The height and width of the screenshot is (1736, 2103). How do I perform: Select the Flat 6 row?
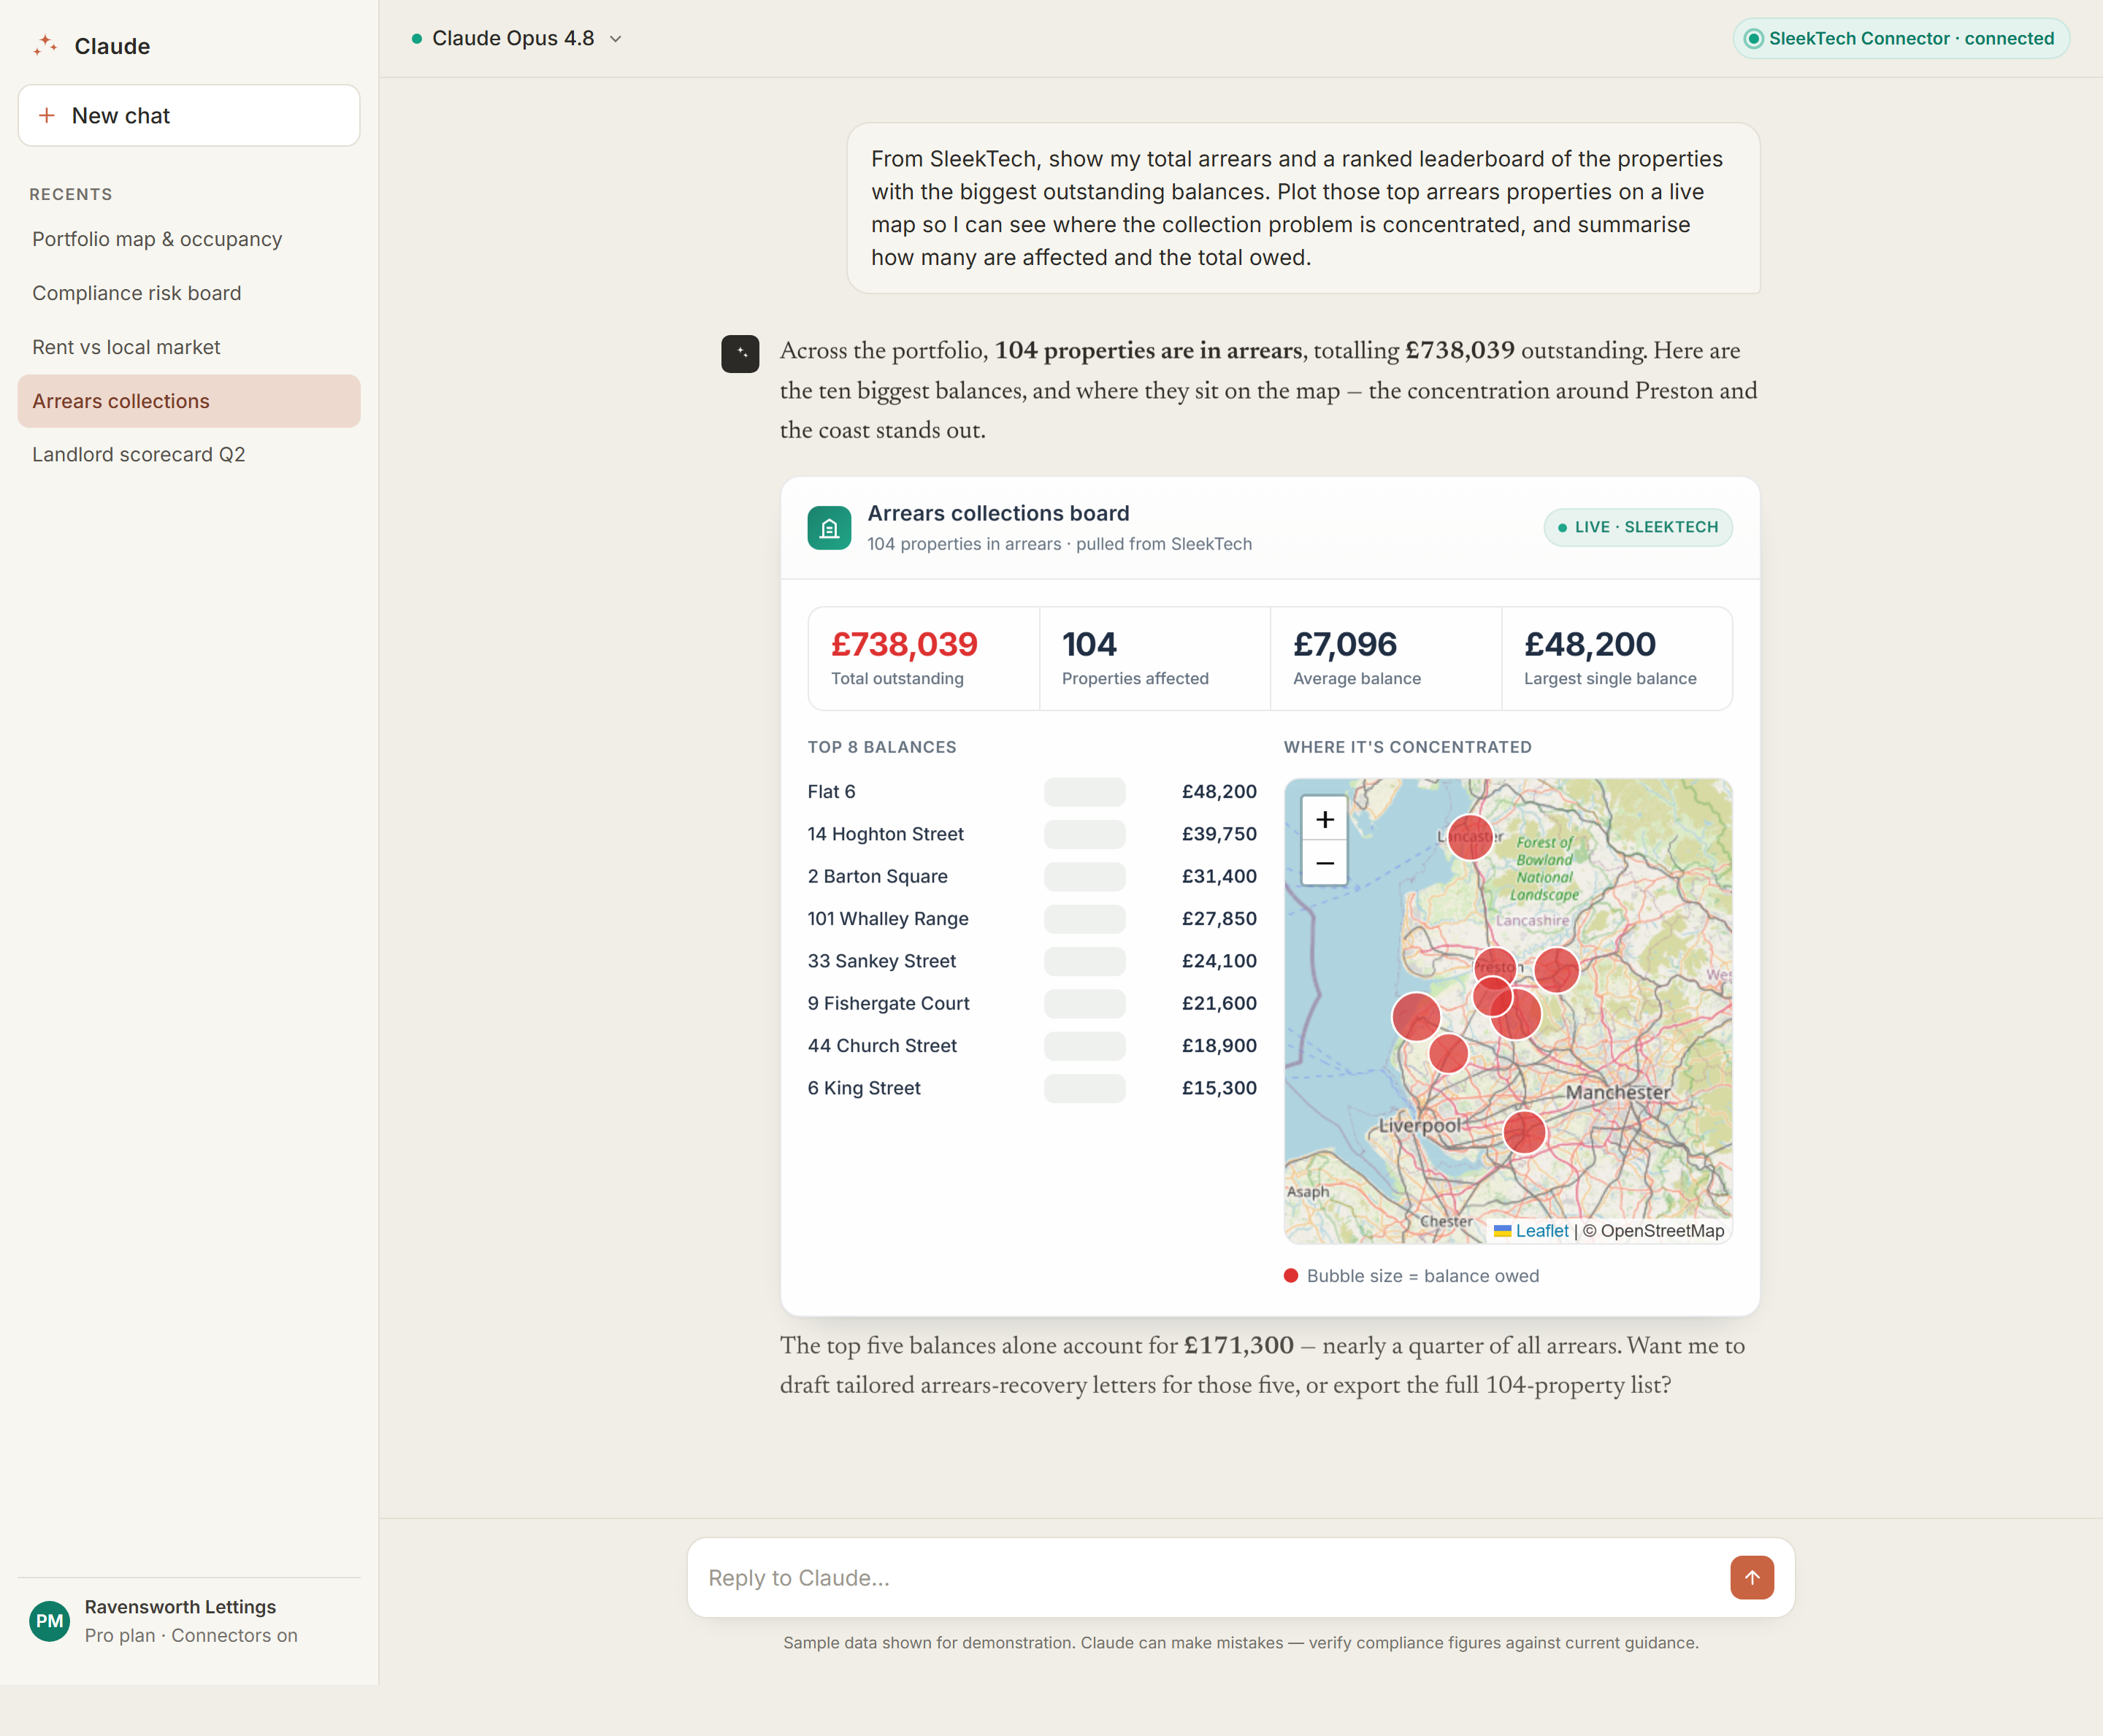click(1032, 792)
